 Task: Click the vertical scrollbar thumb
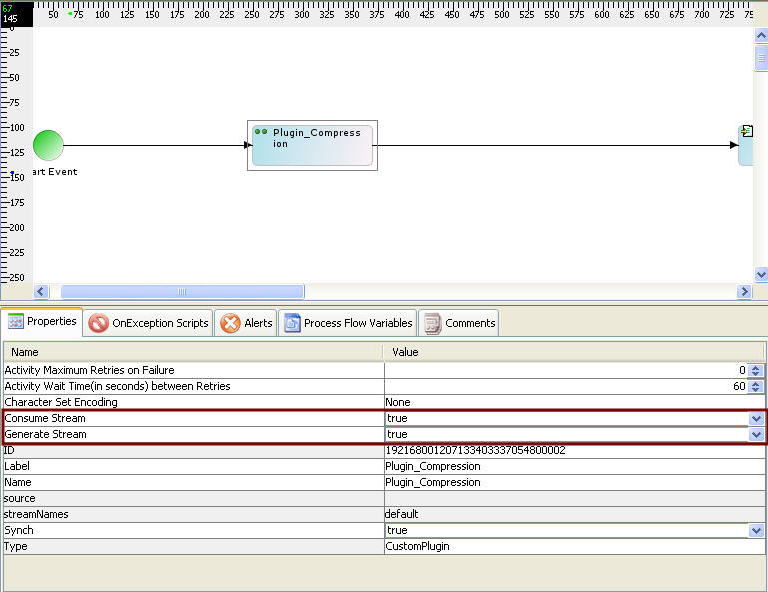coord(761,58)
